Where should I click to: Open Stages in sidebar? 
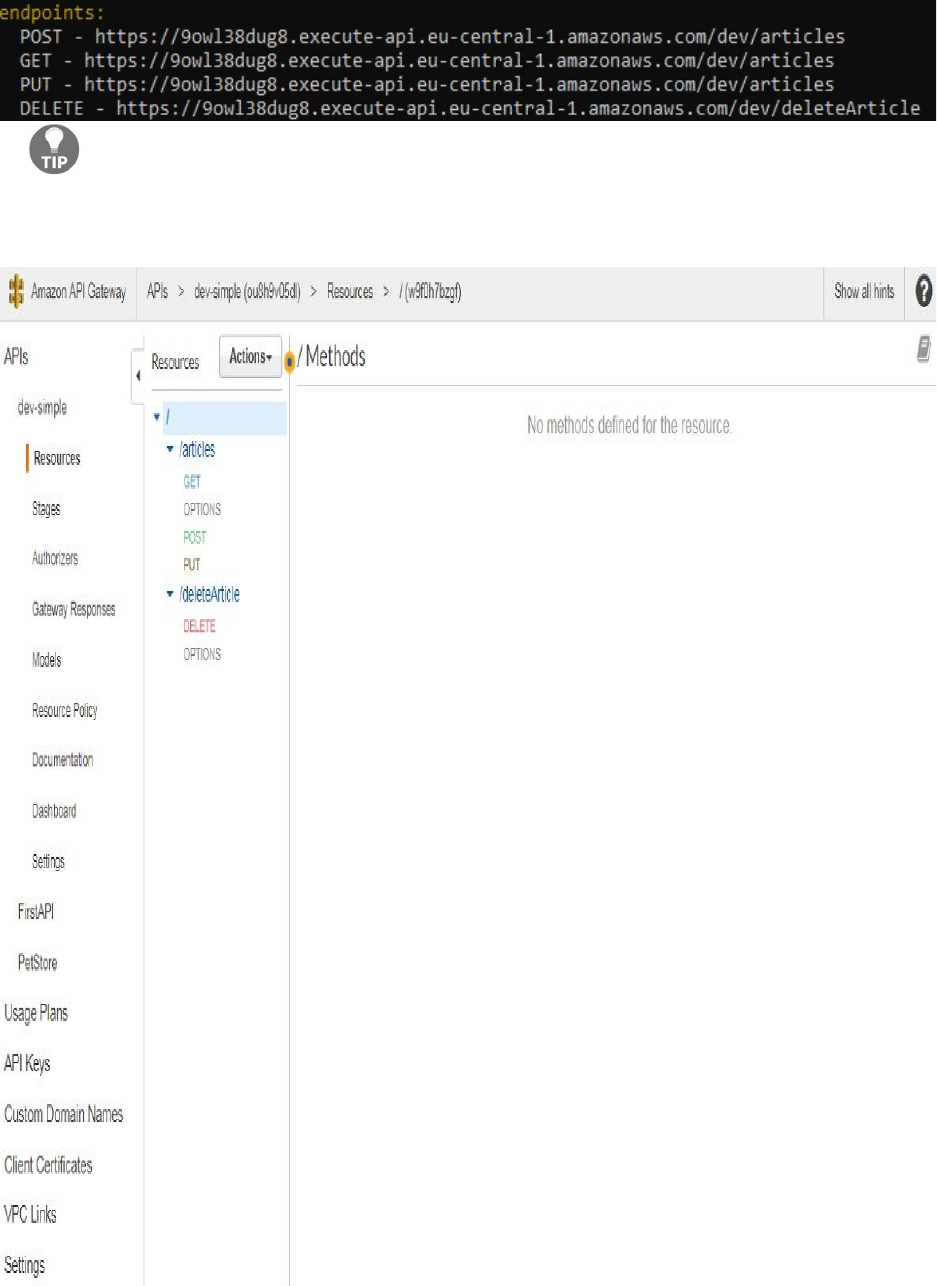[x=46, y=509]
